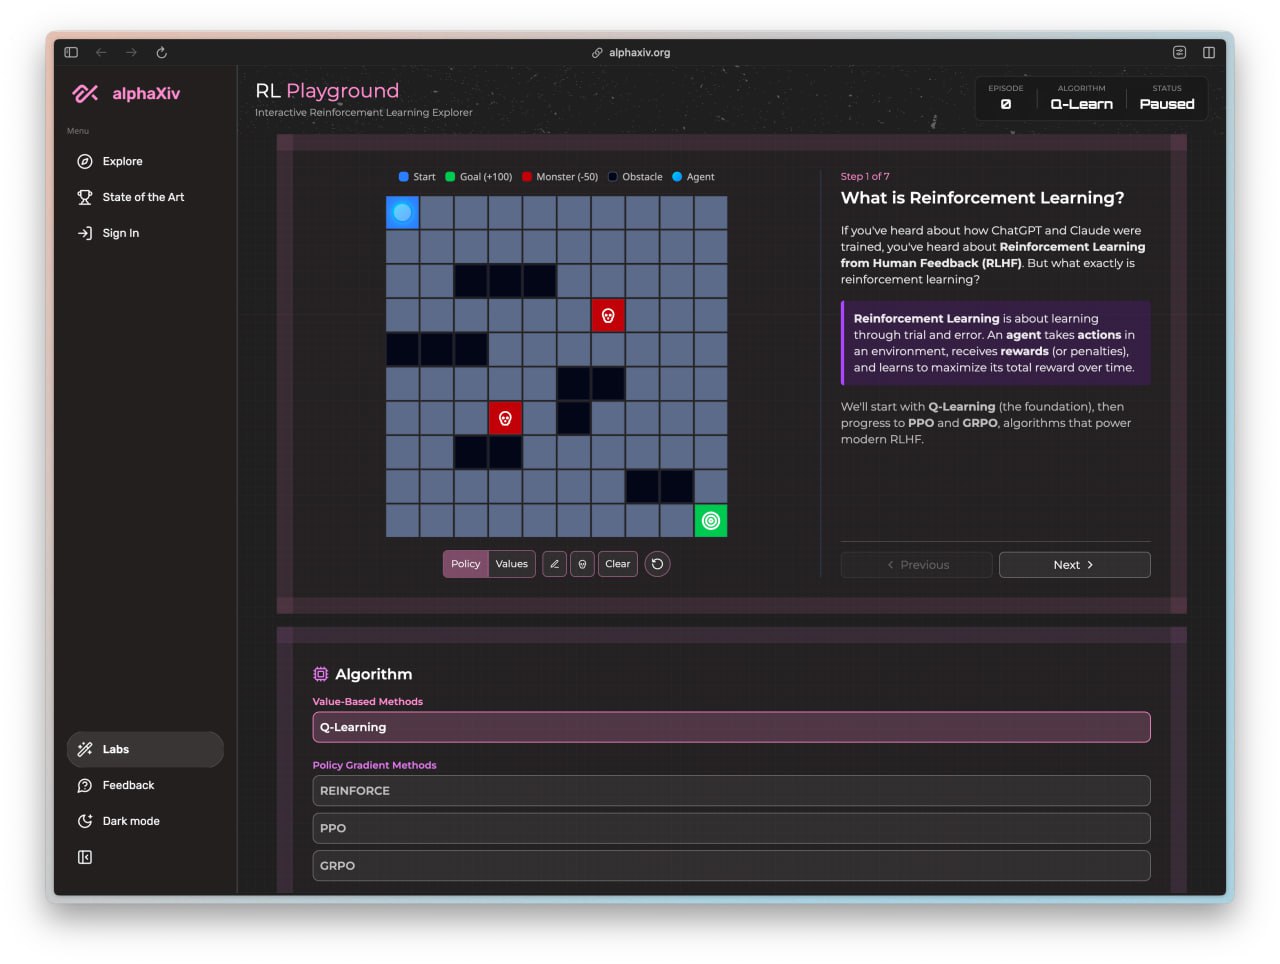Click the red monster cell in top grid

[x=608, y=316]
